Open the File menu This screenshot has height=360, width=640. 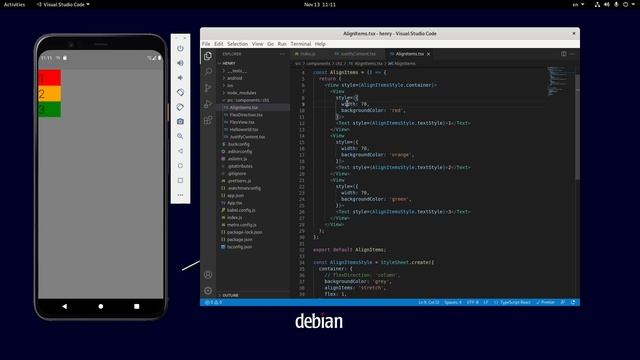coord(206,44)
